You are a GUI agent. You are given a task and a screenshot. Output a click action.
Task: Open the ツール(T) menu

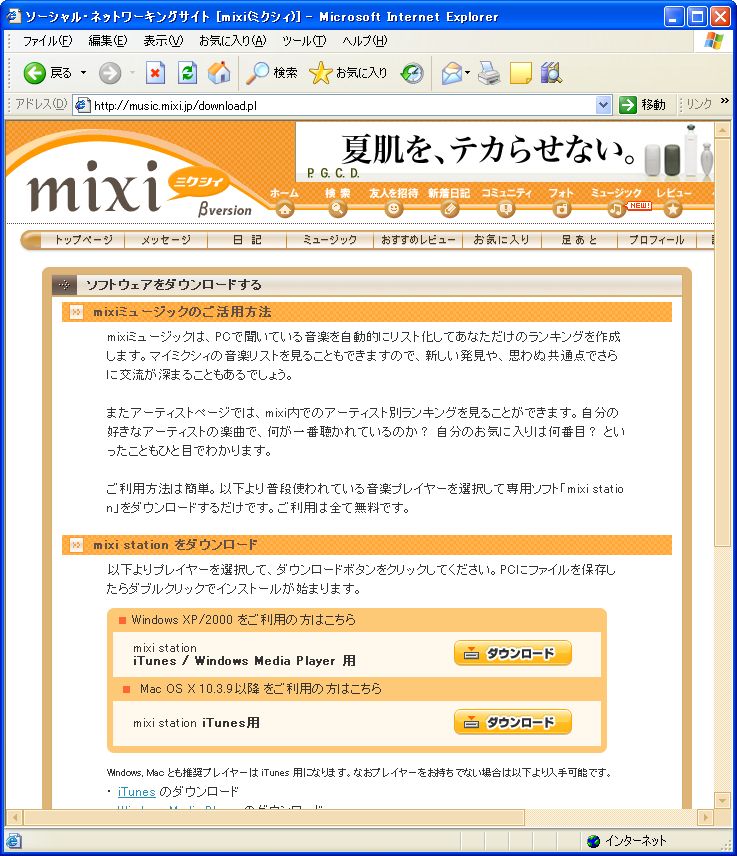pyautogui.click(x=305, y=41)
